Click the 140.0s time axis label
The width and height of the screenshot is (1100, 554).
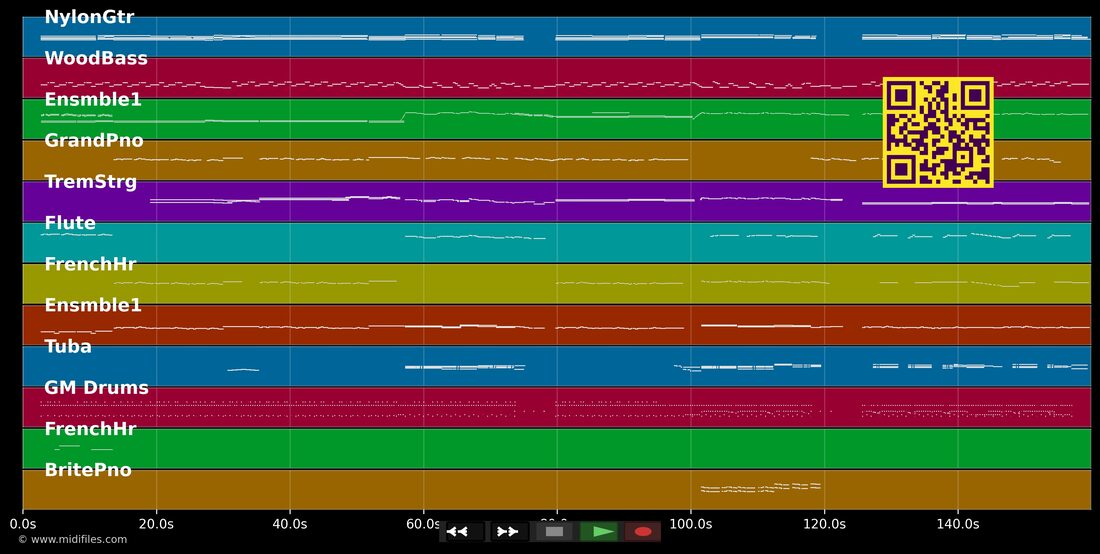point(958,524)
